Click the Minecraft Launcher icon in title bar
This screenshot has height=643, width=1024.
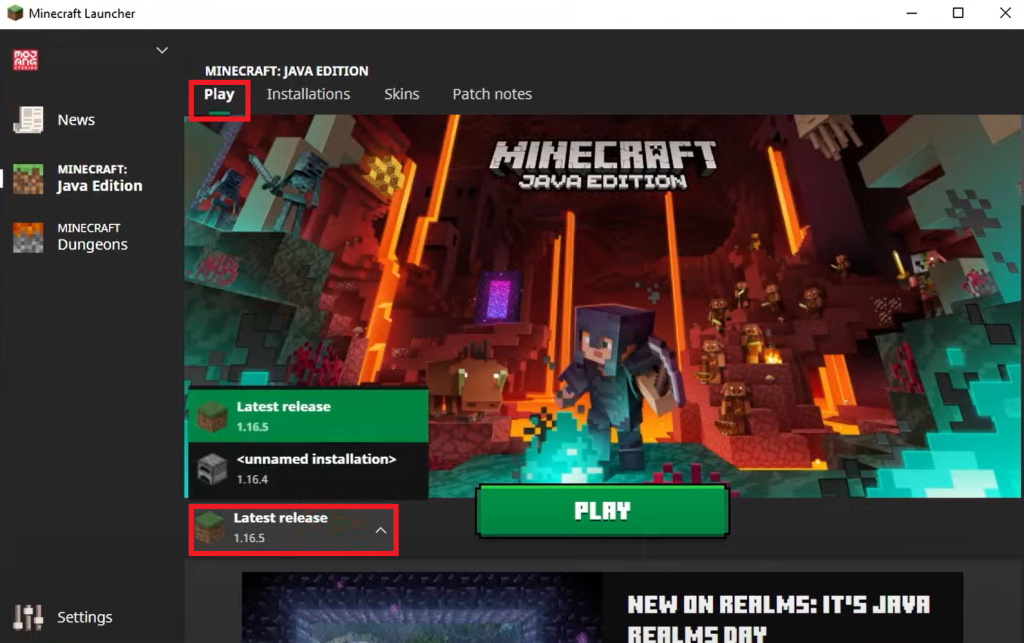(x=14, y=13)
